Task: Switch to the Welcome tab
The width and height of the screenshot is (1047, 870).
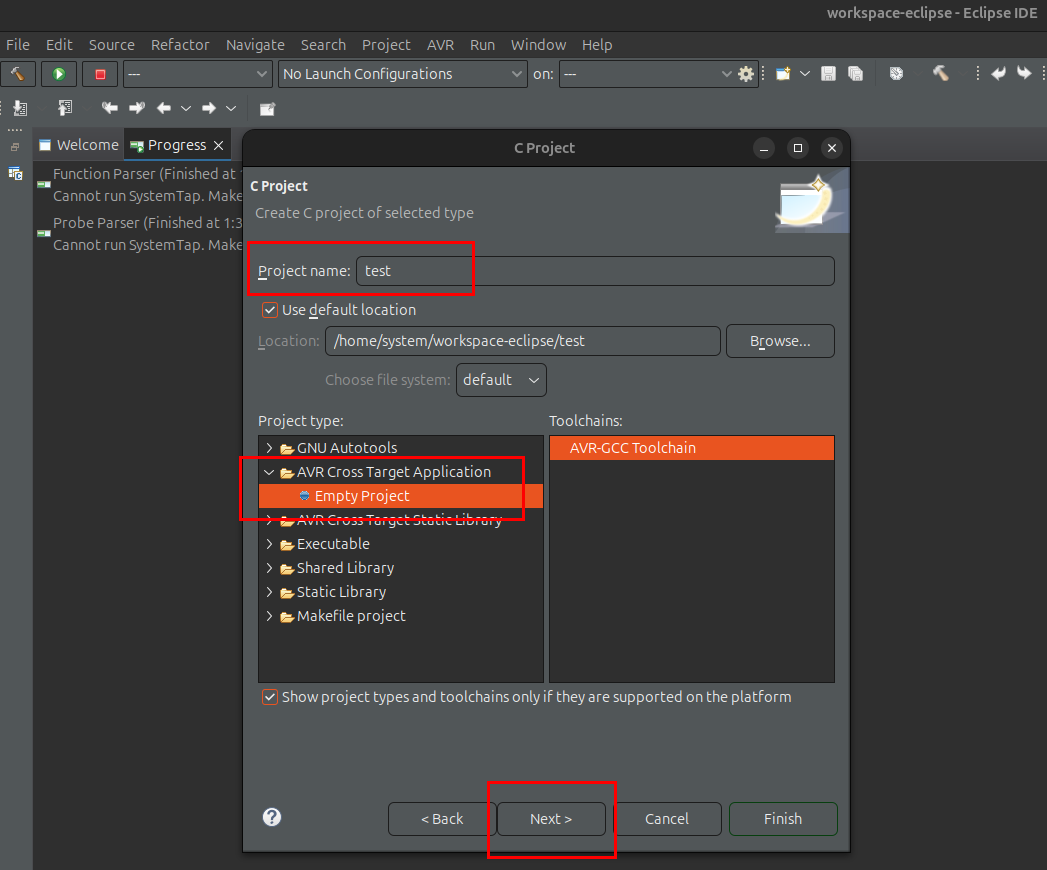Action: tap(79, 145)
